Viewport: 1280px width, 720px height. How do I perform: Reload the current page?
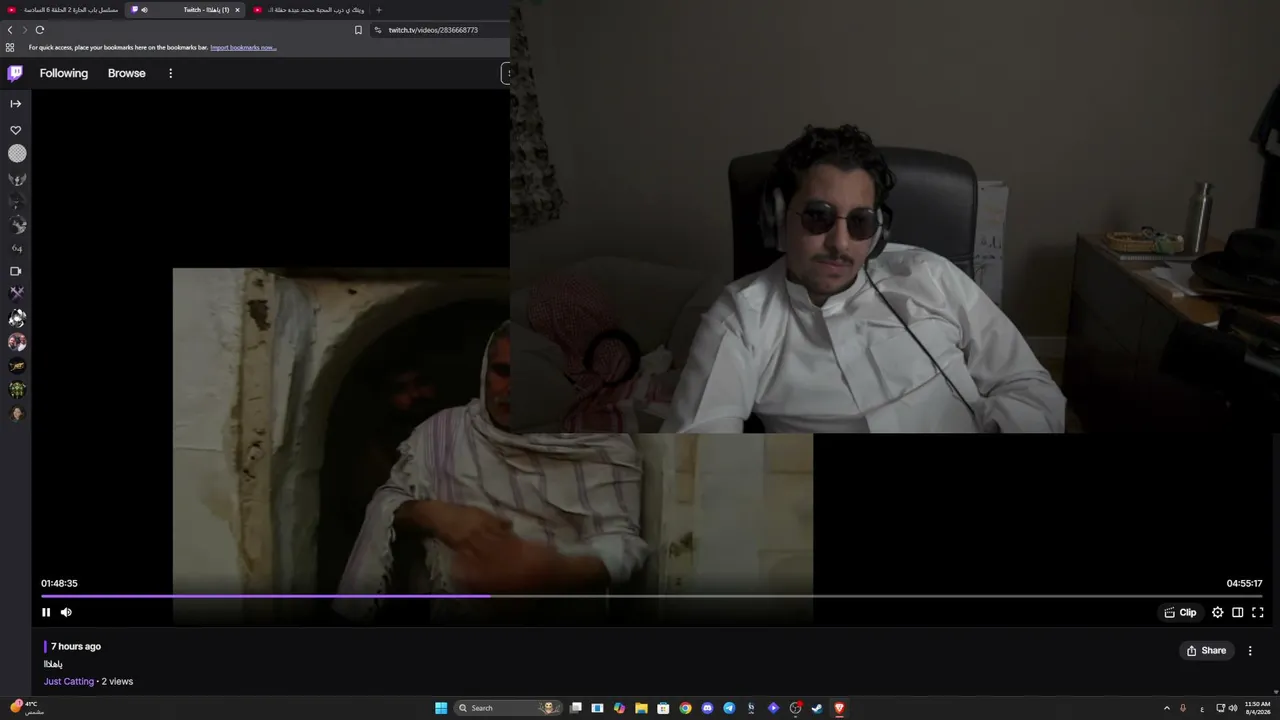point(40,30)
